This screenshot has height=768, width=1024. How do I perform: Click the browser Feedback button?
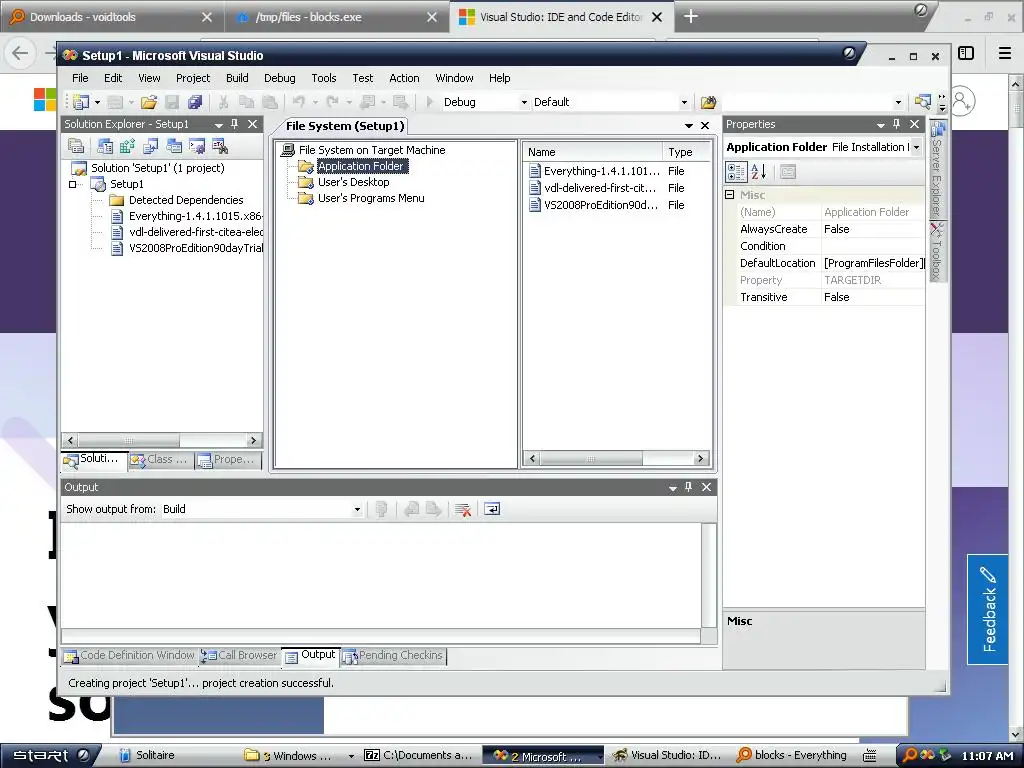[x=987, y=609]
